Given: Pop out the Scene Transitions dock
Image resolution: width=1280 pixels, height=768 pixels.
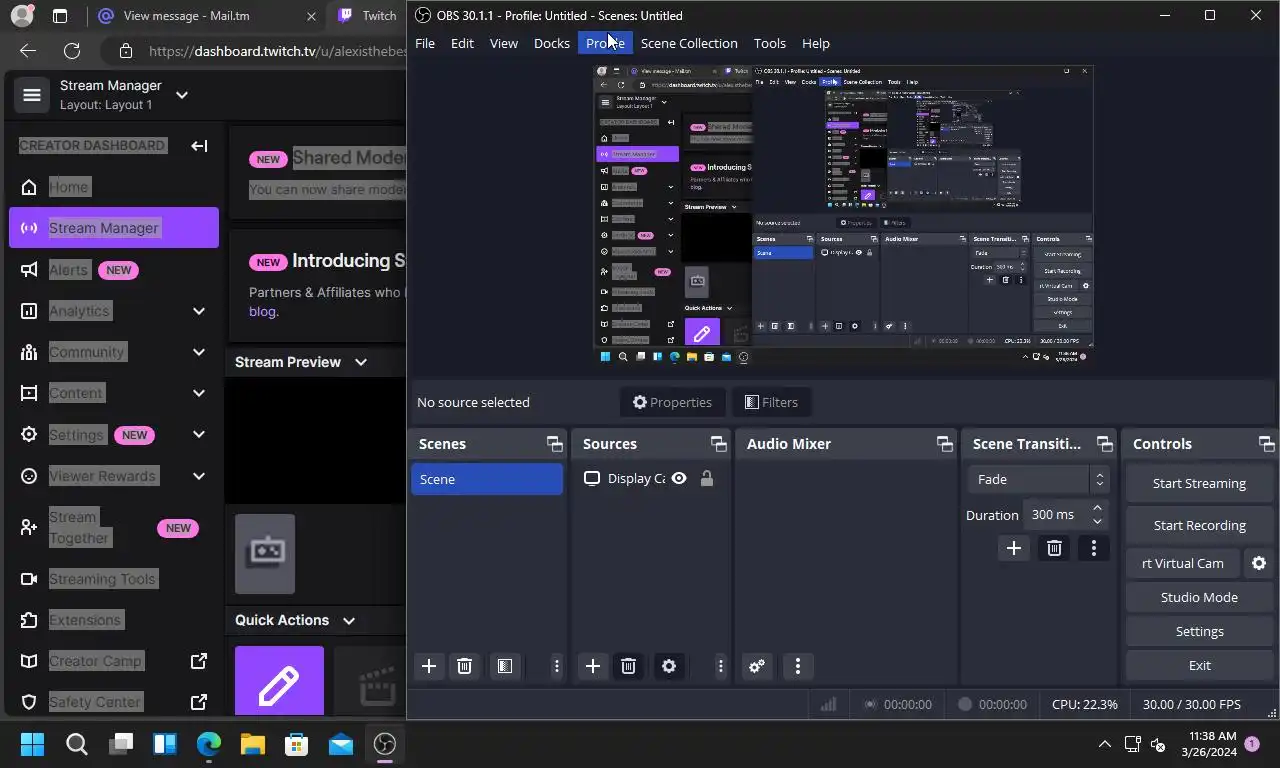Looking at the screenshot, I should 1104,444.
